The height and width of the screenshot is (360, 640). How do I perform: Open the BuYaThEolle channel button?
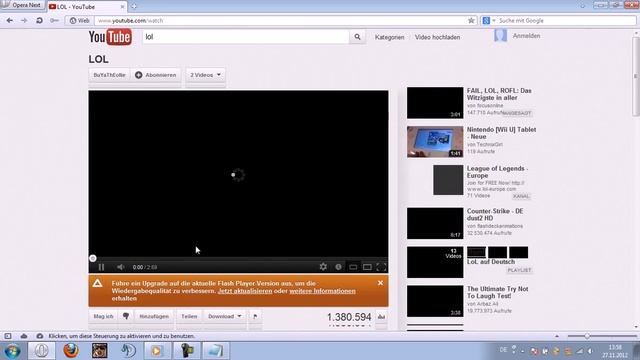(109, 75)
